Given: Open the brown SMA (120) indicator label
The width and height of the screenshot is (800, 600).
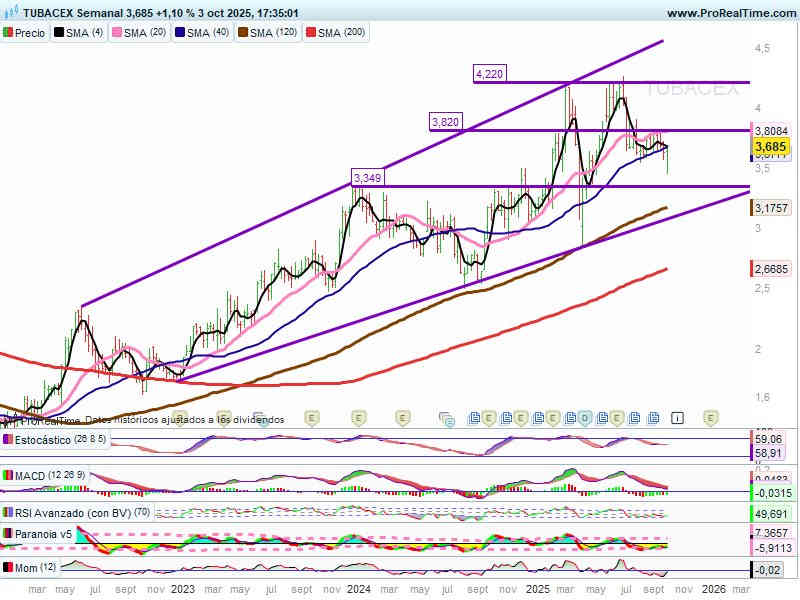Looking at the screenshot, I should coord(273,33).
